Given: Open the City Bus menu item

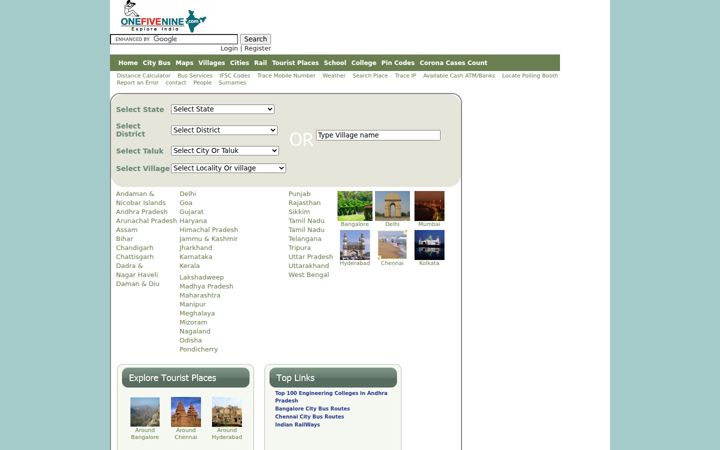Looking at the screenshot, I should (156, 63).
